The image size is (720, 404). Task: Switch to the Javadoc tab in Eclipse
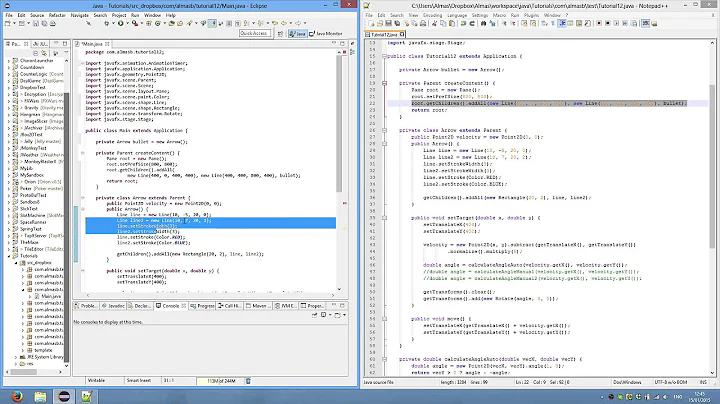click(x=113, y=306)
